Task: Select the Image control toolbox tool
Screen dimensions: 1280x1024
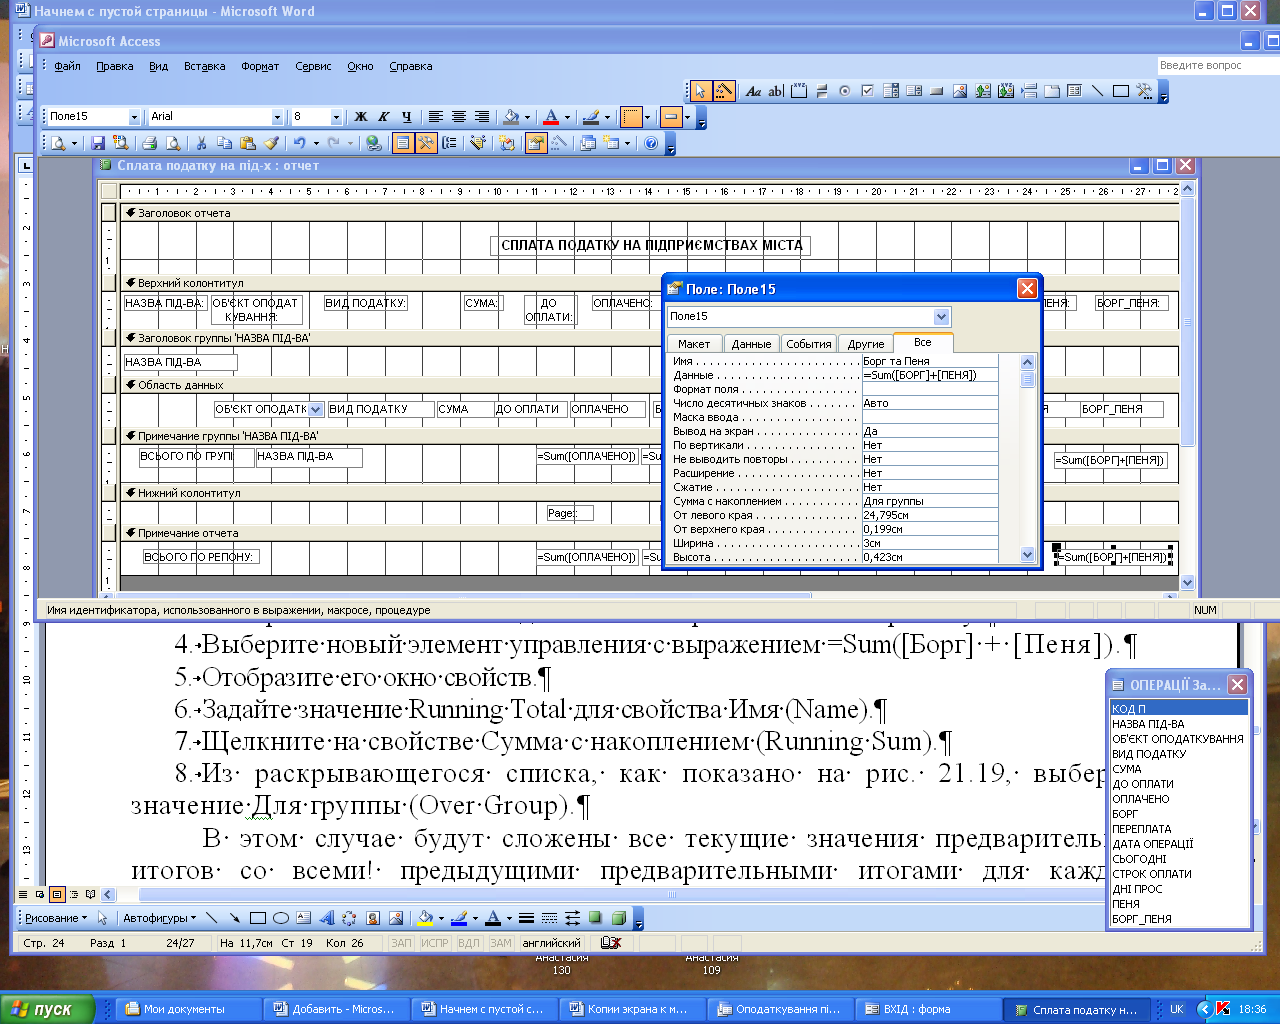Action: click(x=960, y=91)
